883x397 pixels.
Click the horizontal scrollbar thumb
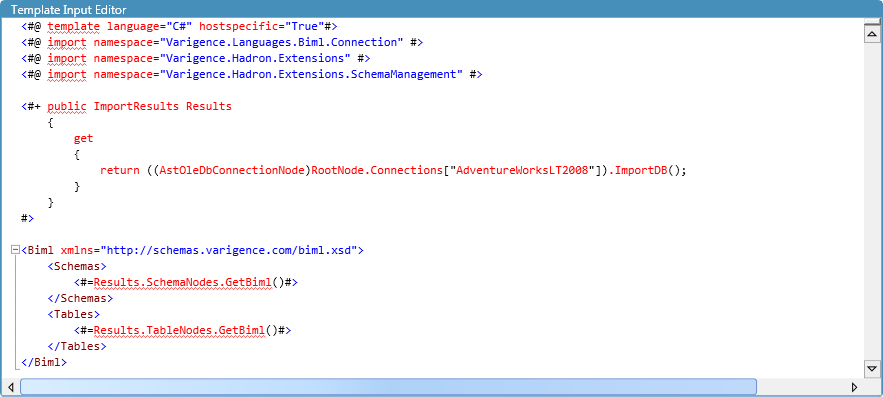click(x=389, y=387)
